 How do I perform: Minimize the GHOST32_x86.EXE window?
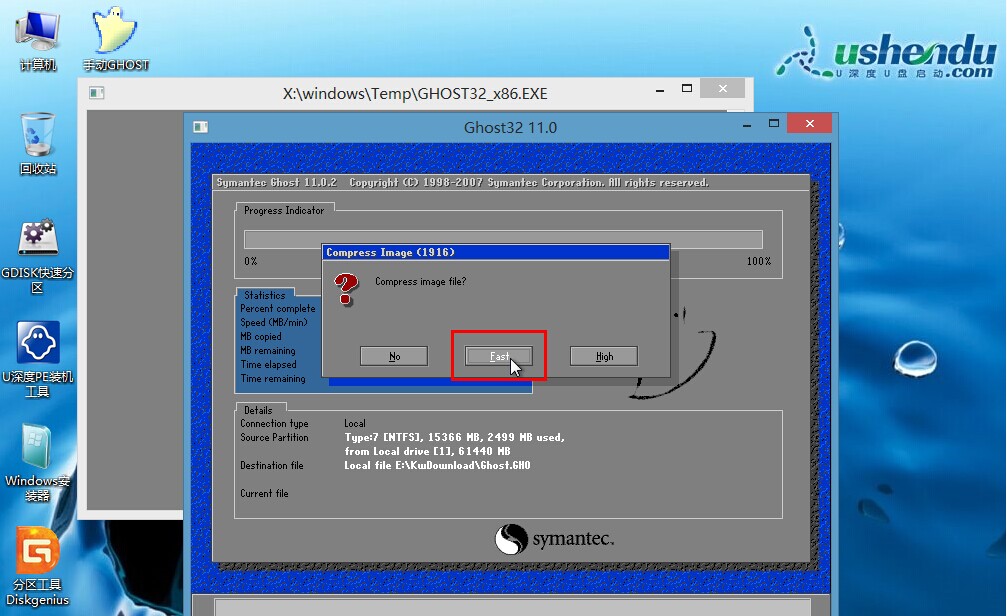[x=660, y=89]
